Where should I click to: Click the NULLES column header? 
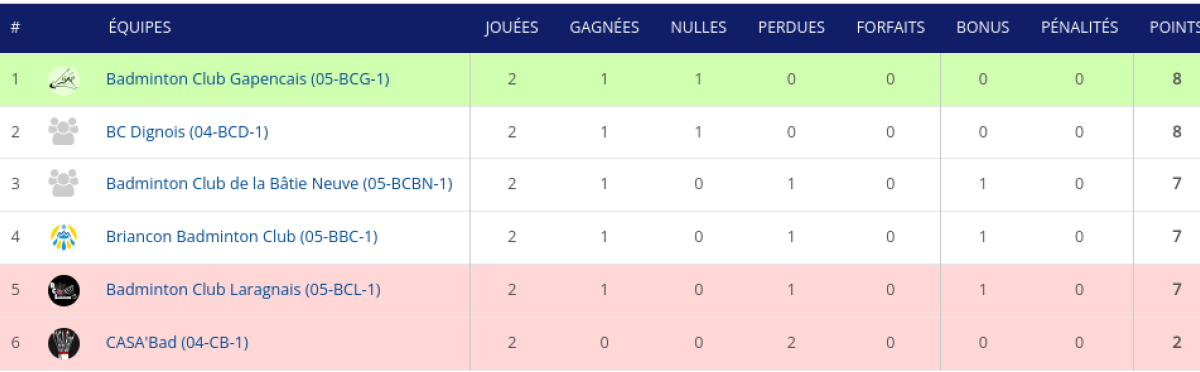click(x=698, y=28)
